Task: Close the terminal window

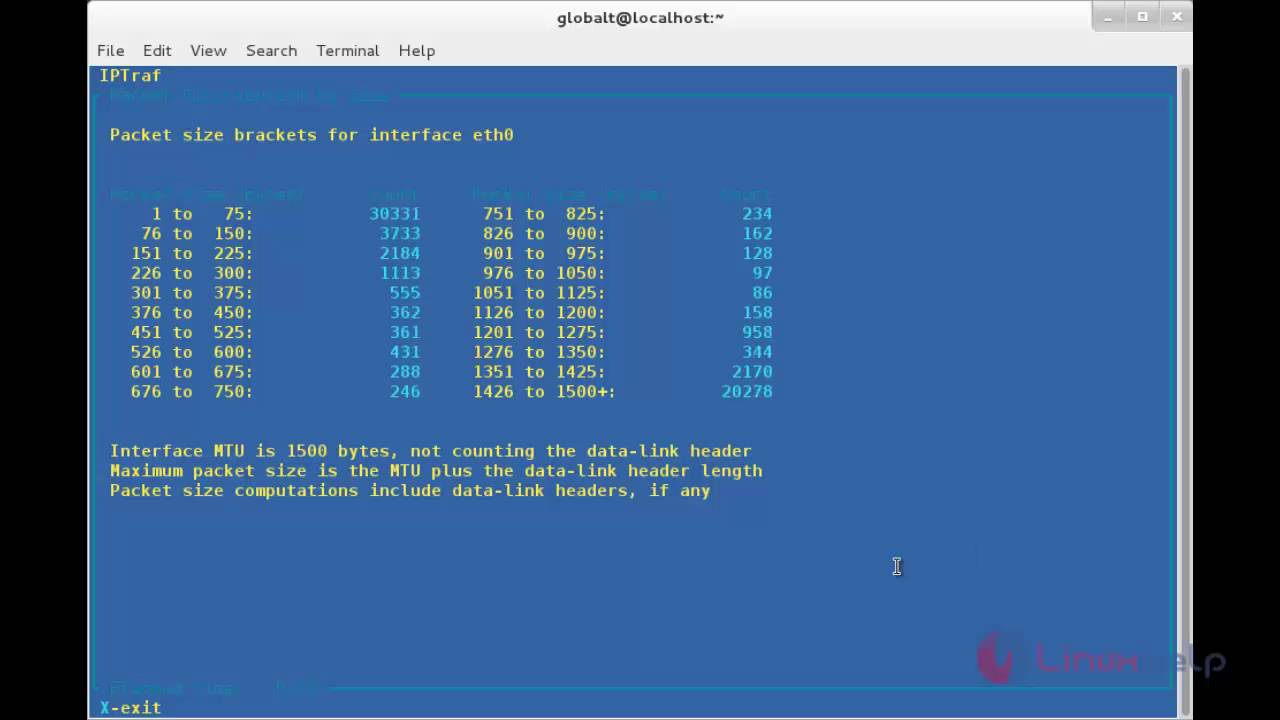Action: (1177, 17)
